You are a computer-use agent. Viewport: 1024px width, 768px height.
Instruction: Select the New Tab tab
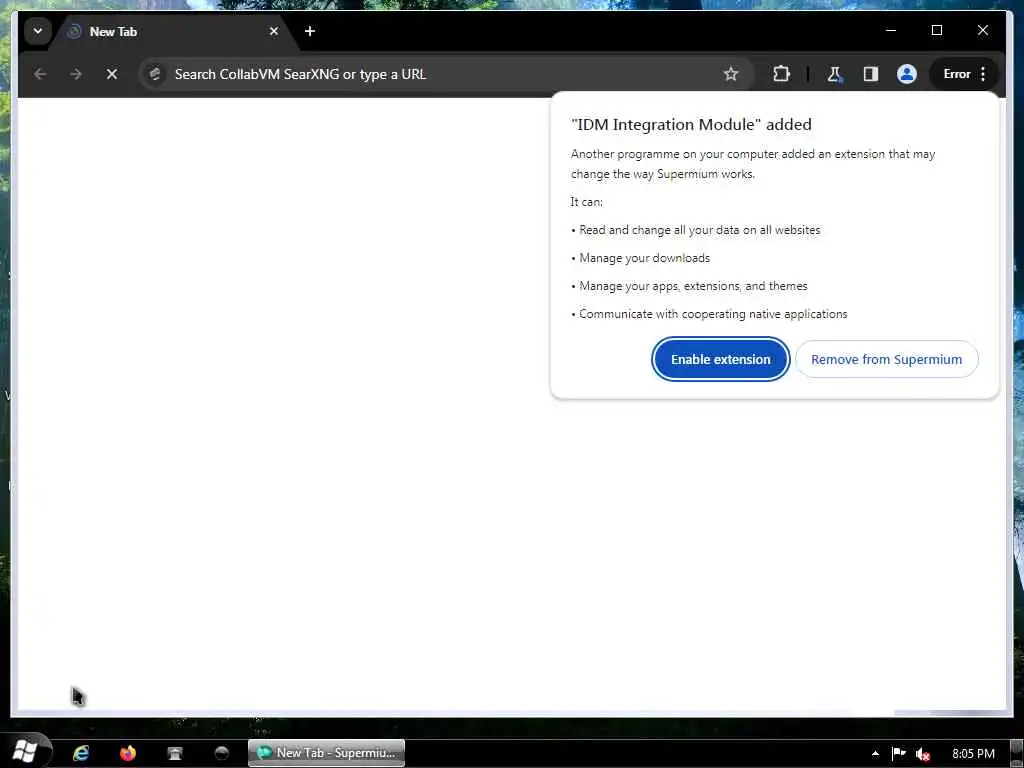pyautogui.click(x=173, y=31)
